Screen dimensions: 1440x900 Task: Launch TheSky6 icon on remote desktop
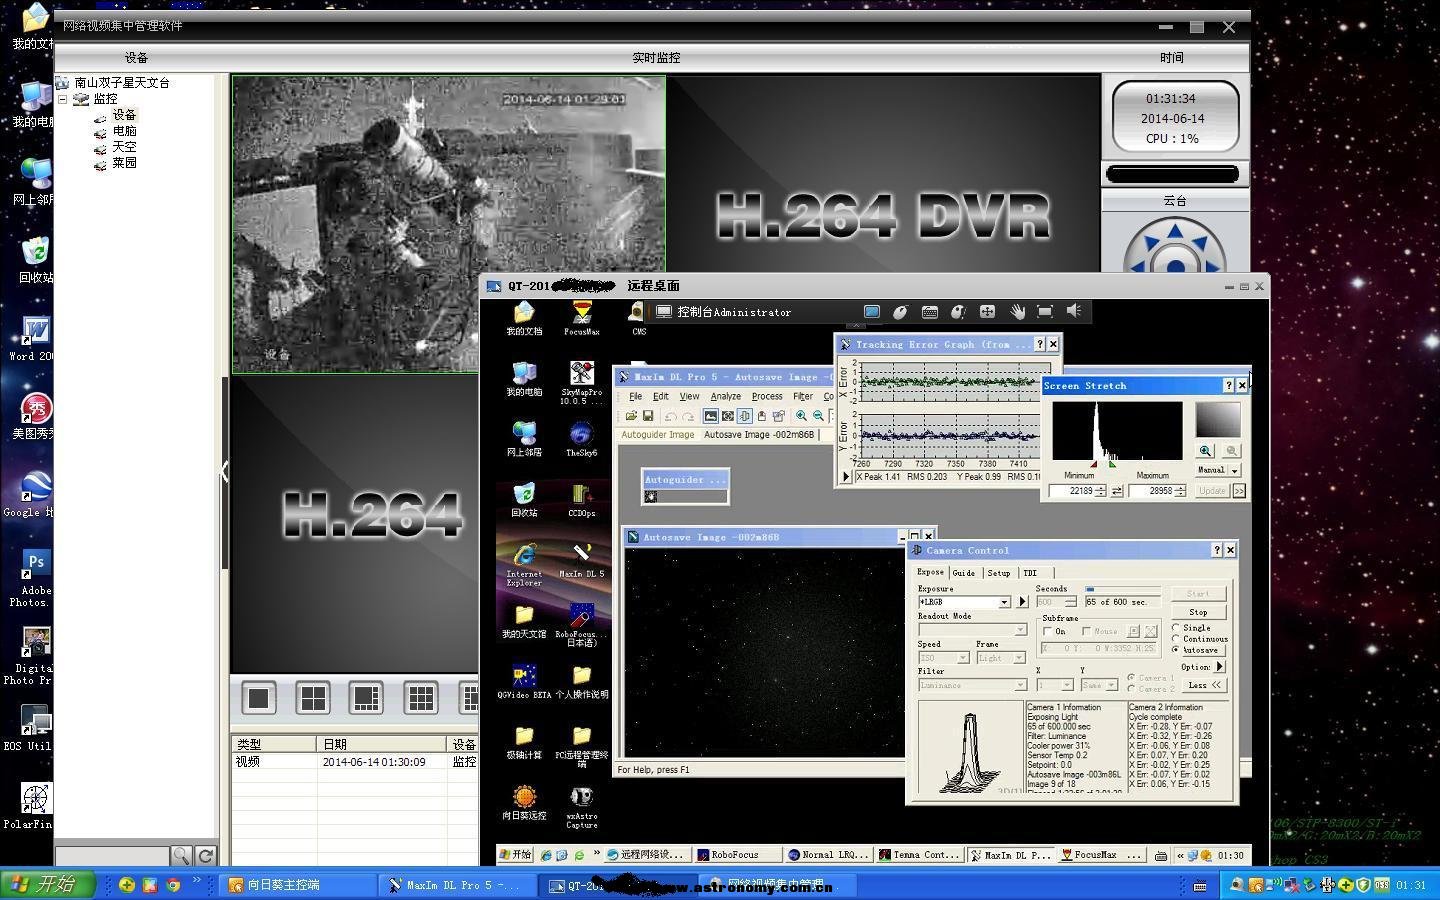pos(581,439)
